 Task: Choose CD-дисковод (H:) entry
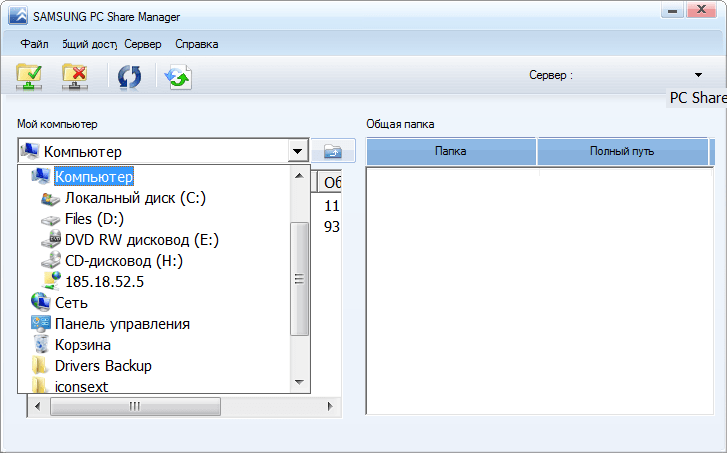pos(124,261)
